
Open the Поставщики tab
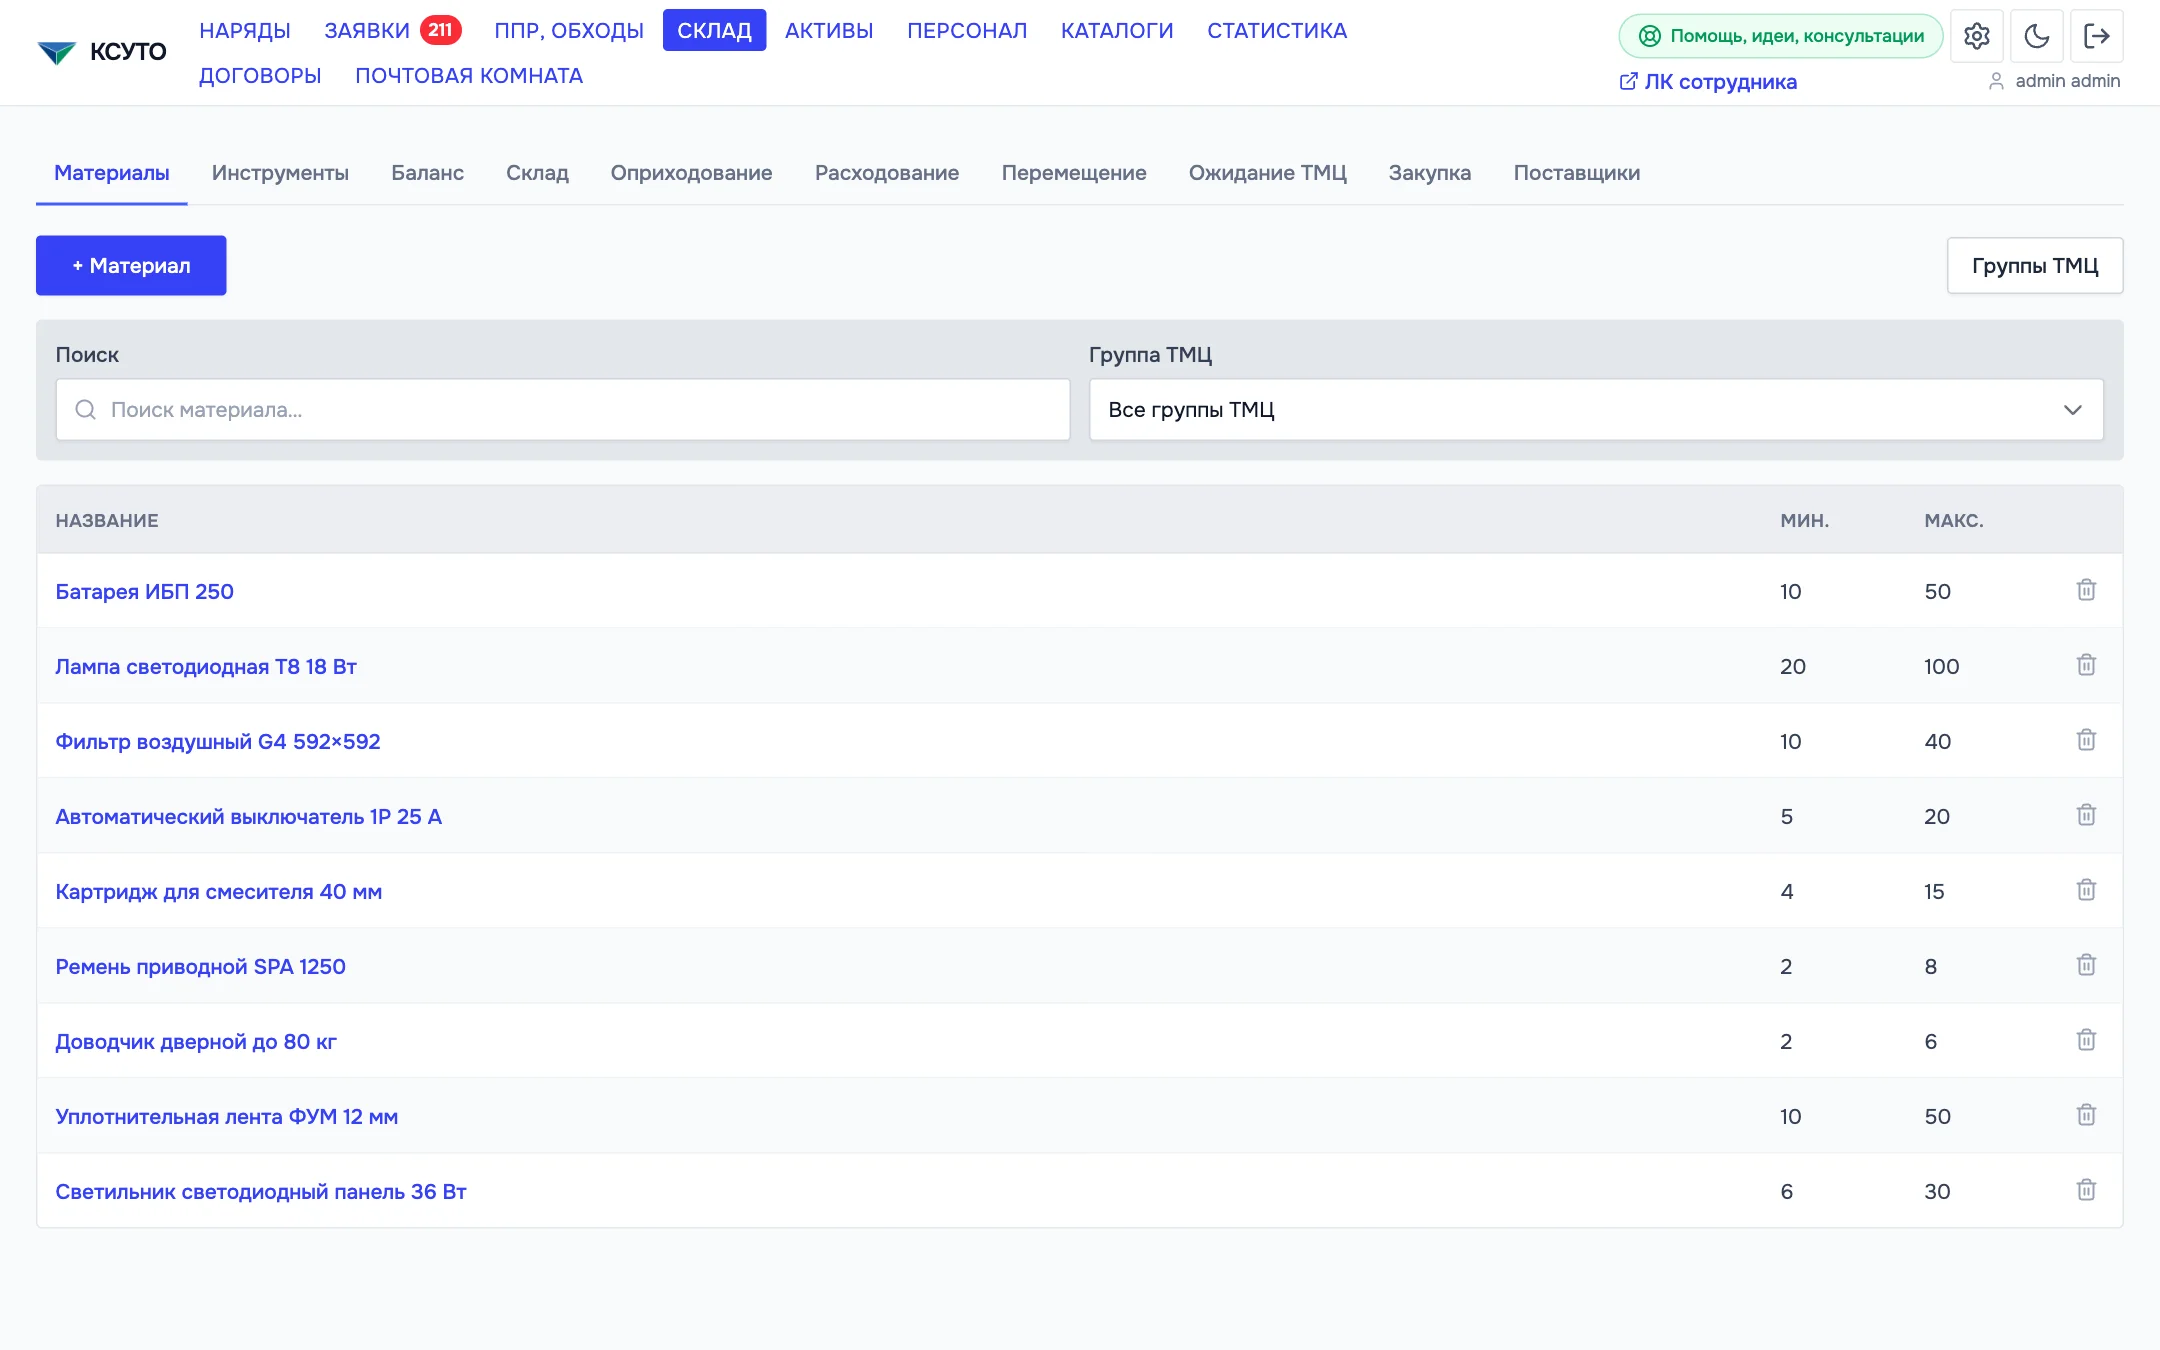click(x=1576, y=173)
